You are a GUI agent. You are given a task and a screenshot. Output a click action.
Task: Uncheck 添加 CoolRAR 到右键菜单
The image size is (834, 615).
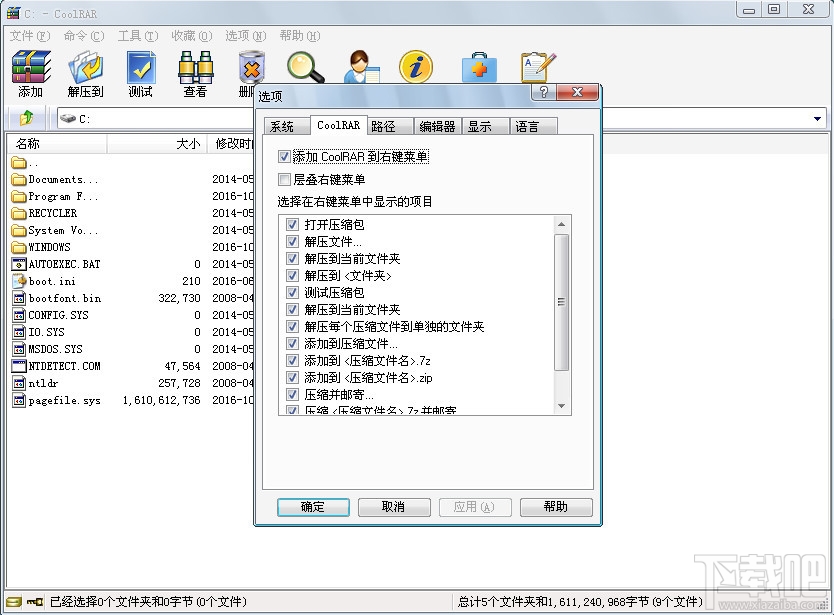285,157
